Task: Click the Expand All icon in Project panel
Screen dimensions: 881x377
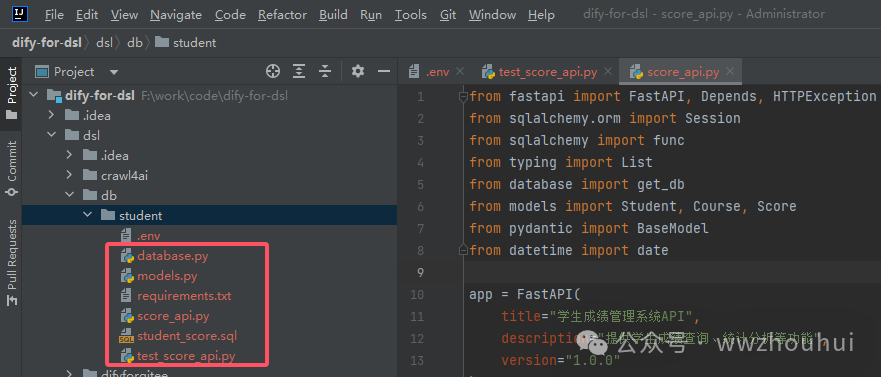Action: [x=299, y=71]
